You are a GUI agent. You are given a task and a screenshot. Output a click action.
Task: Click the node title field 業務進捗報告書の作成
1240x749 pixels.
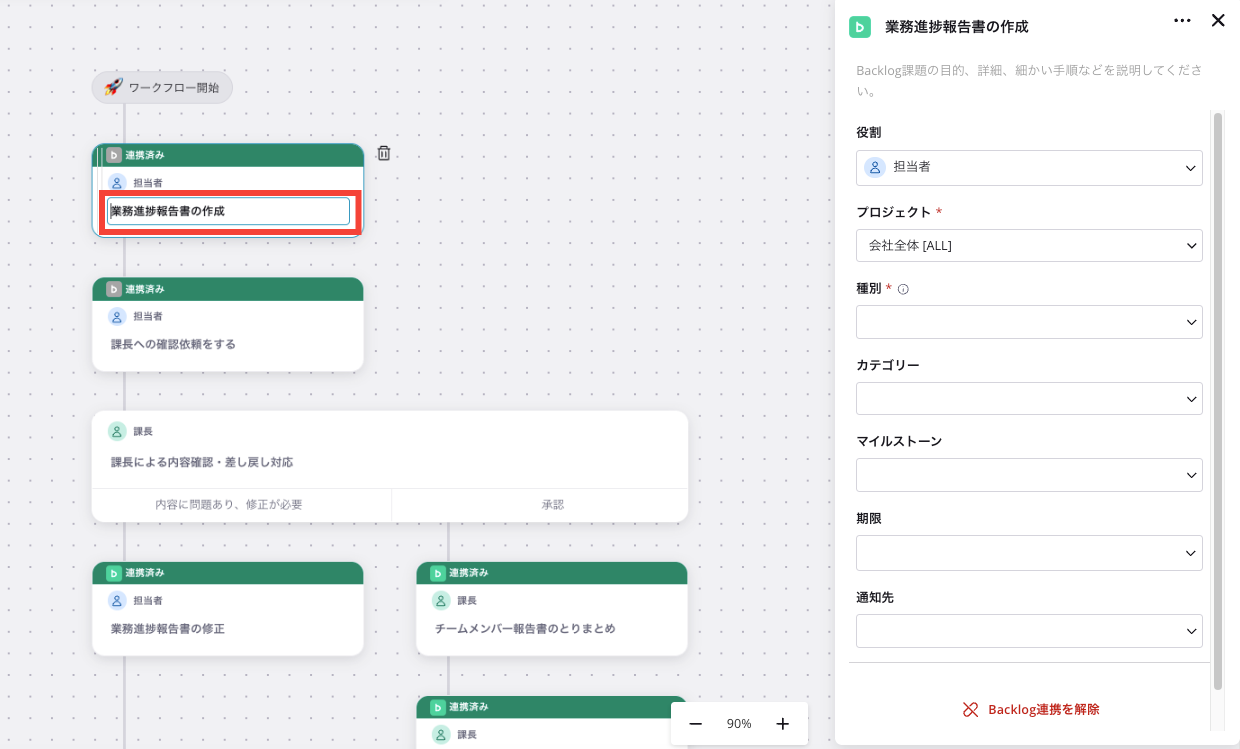(229, 211)
